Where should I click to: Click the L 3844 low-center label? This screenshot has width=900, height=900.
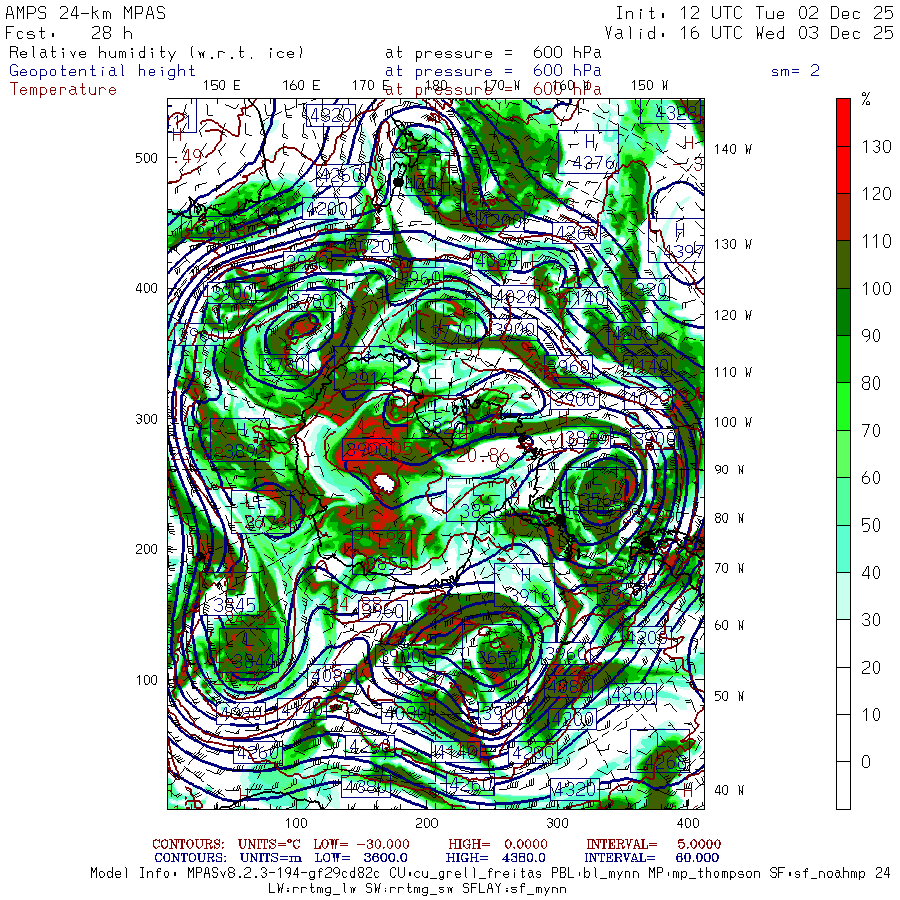(x=249, y=650)
